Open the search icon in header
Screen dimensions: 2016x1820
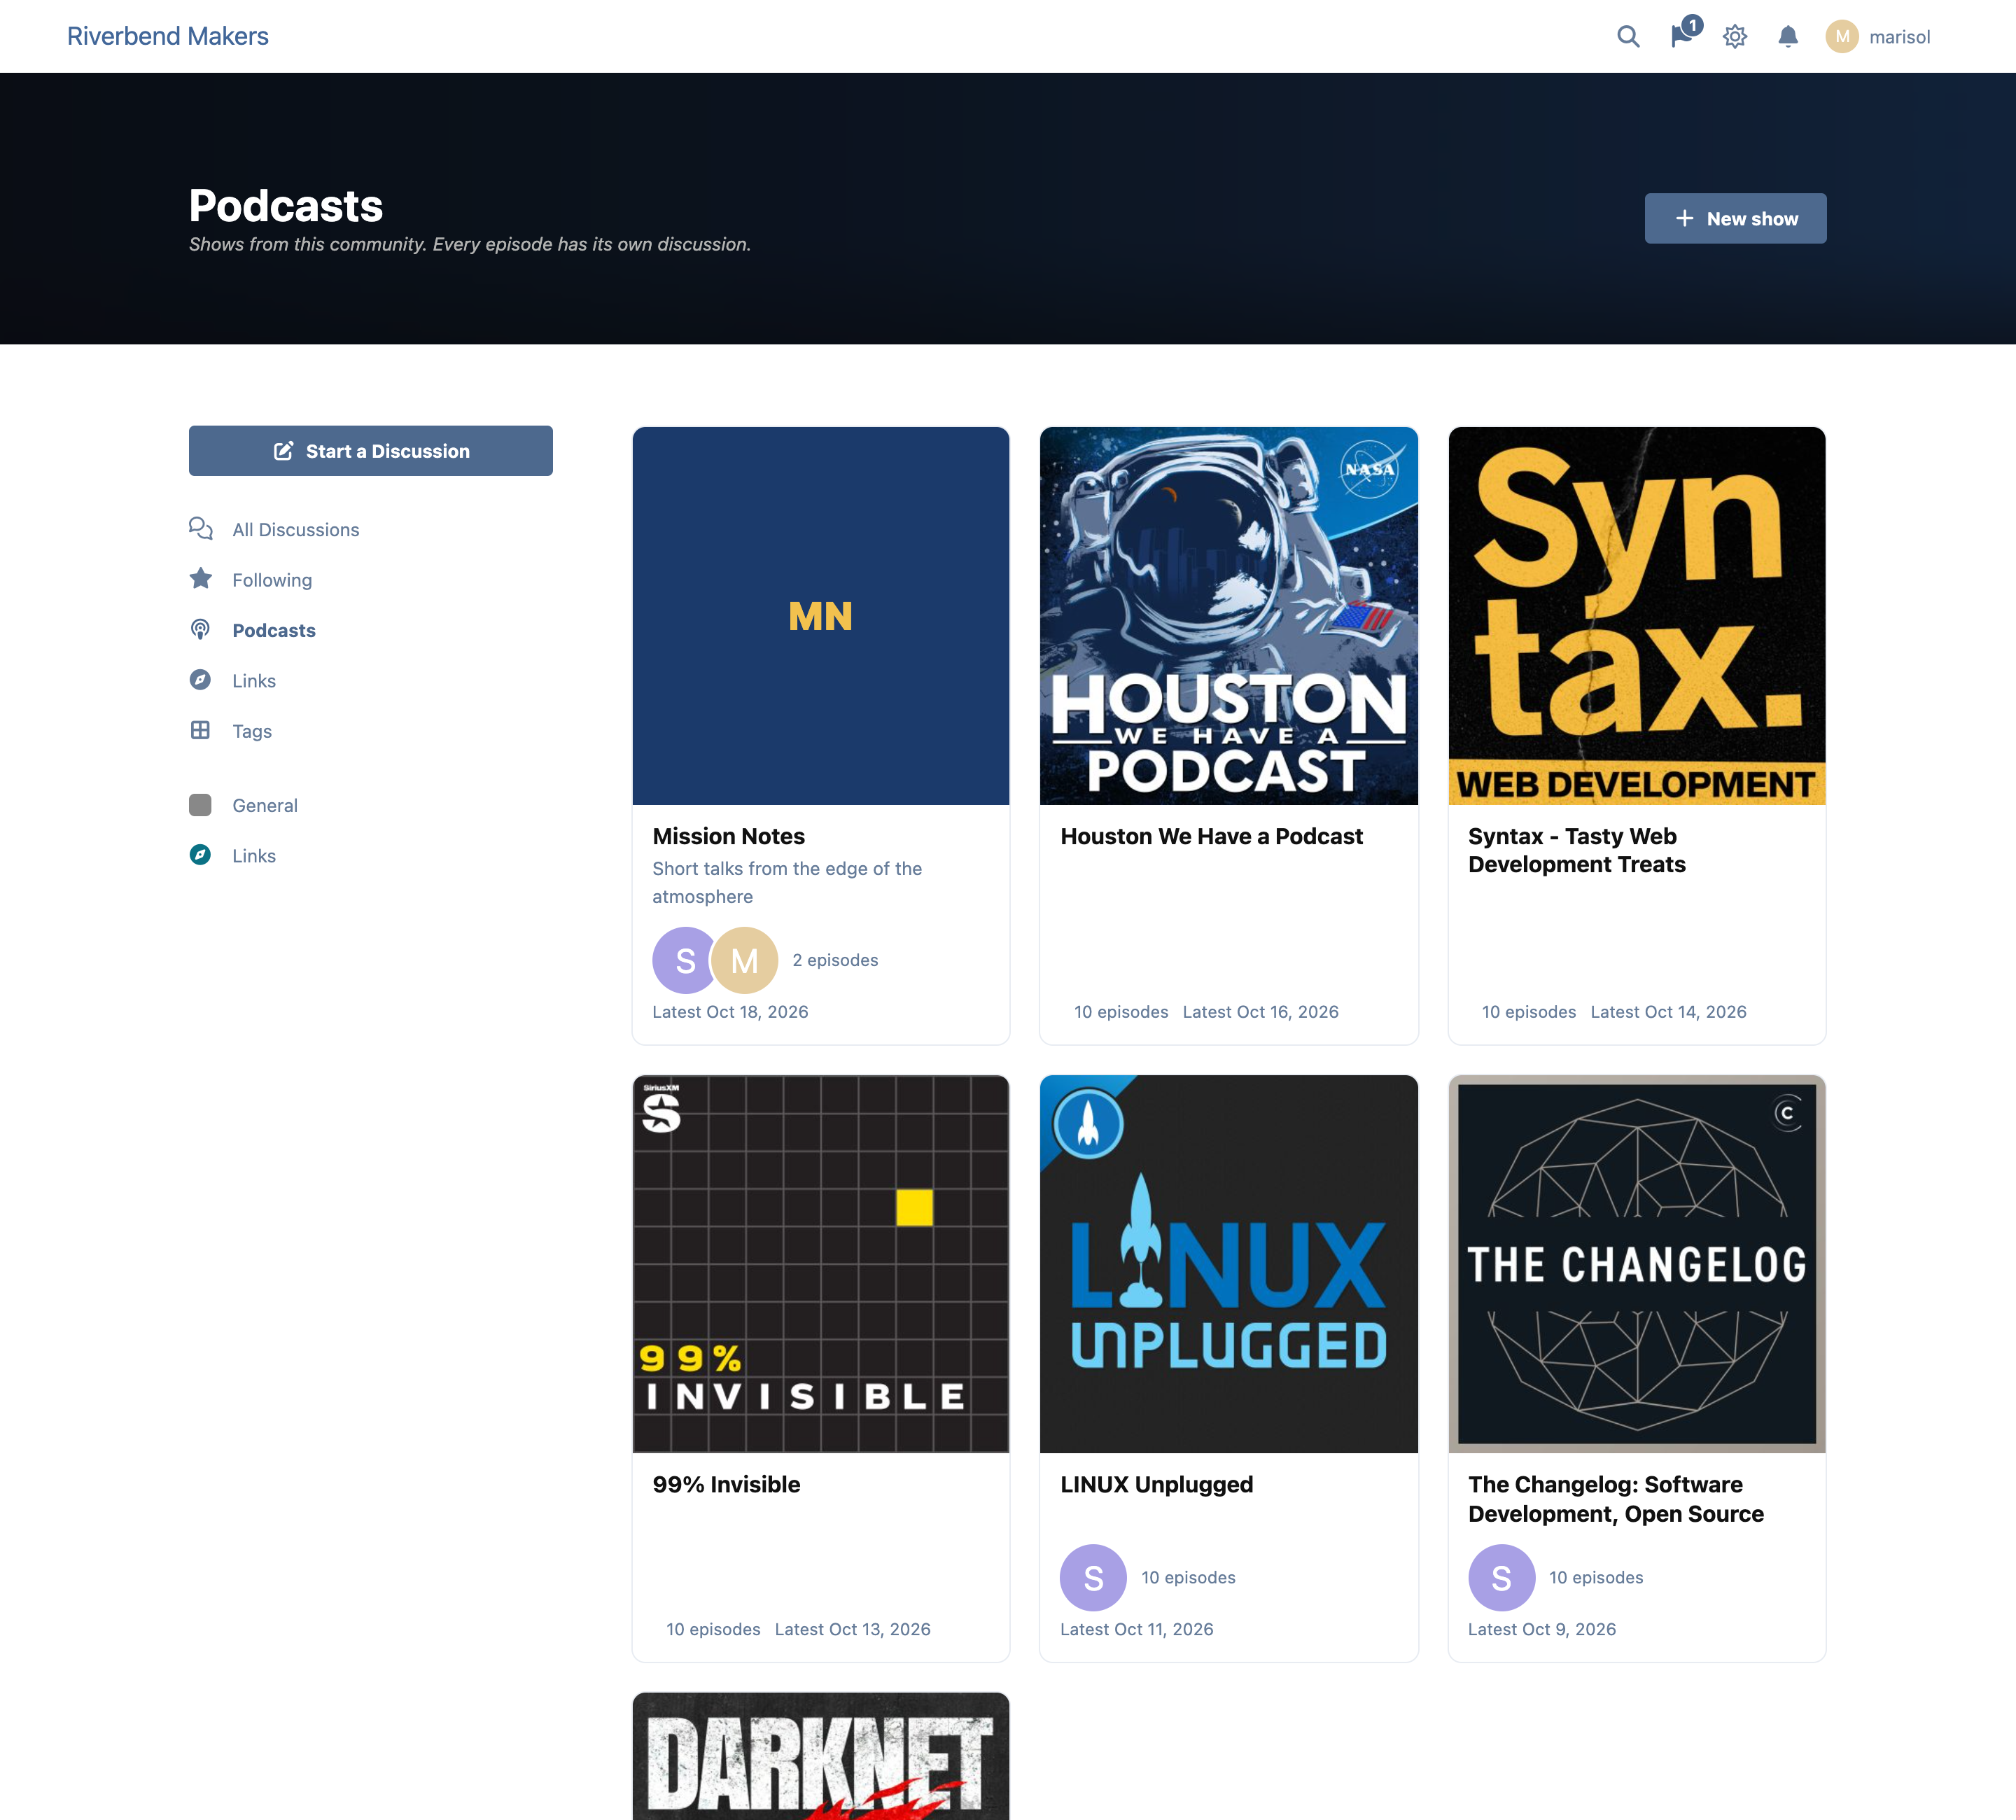(1628, 37)
